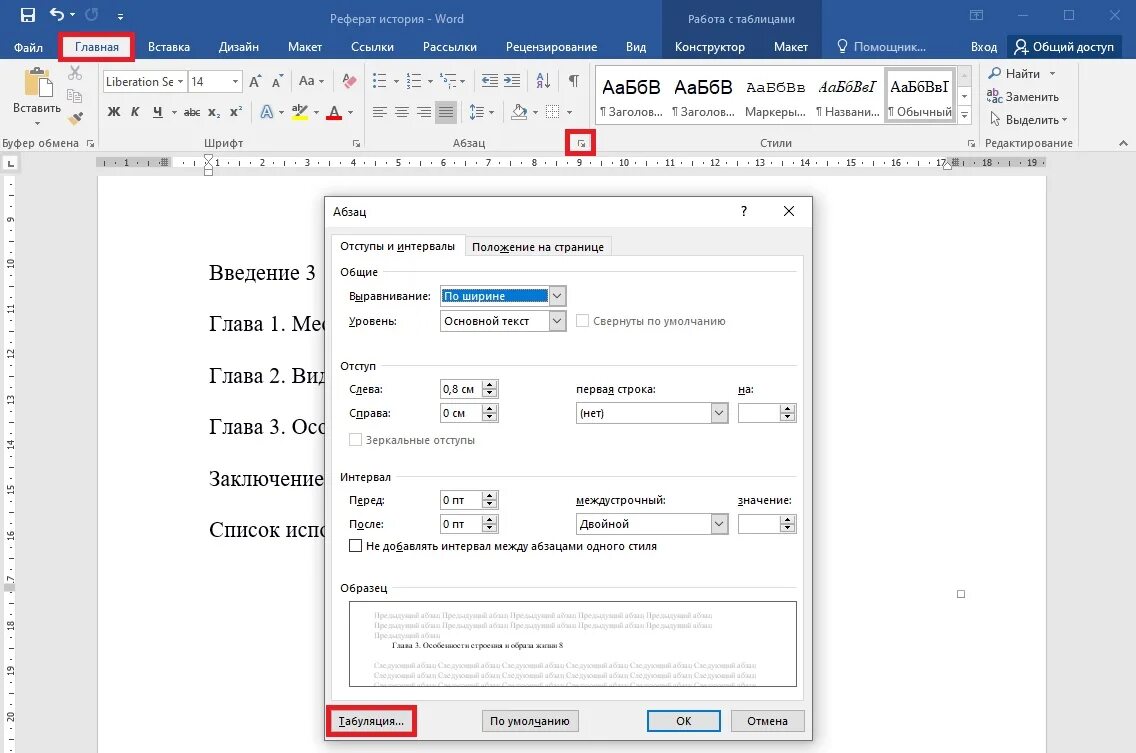Open the font size 14 dropdown
This screenshot has height=753, width=1136.
(x=235, y=82)
